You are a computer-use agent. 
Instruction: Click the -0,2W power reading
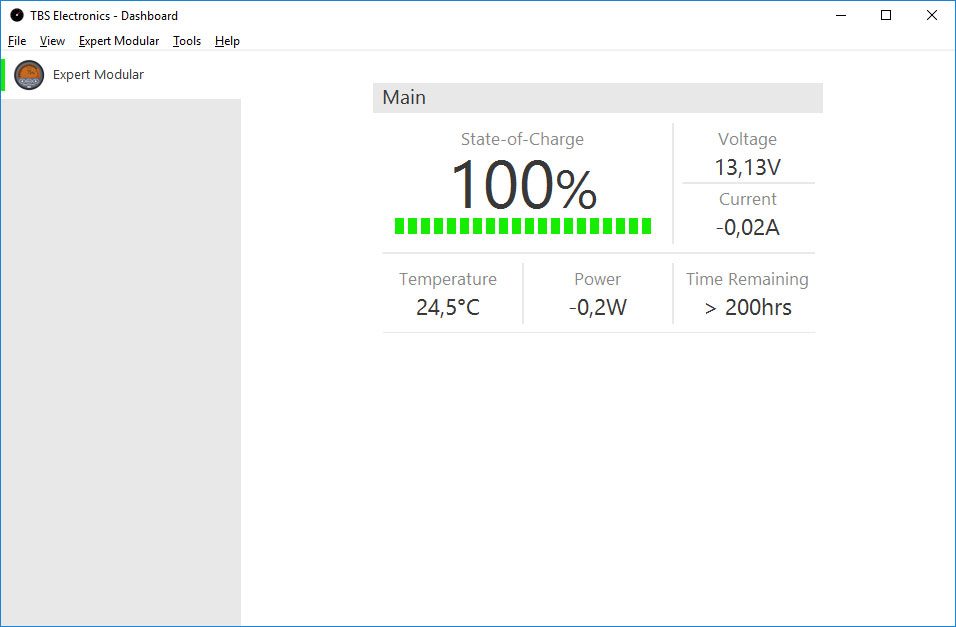[x=597, y=307]
